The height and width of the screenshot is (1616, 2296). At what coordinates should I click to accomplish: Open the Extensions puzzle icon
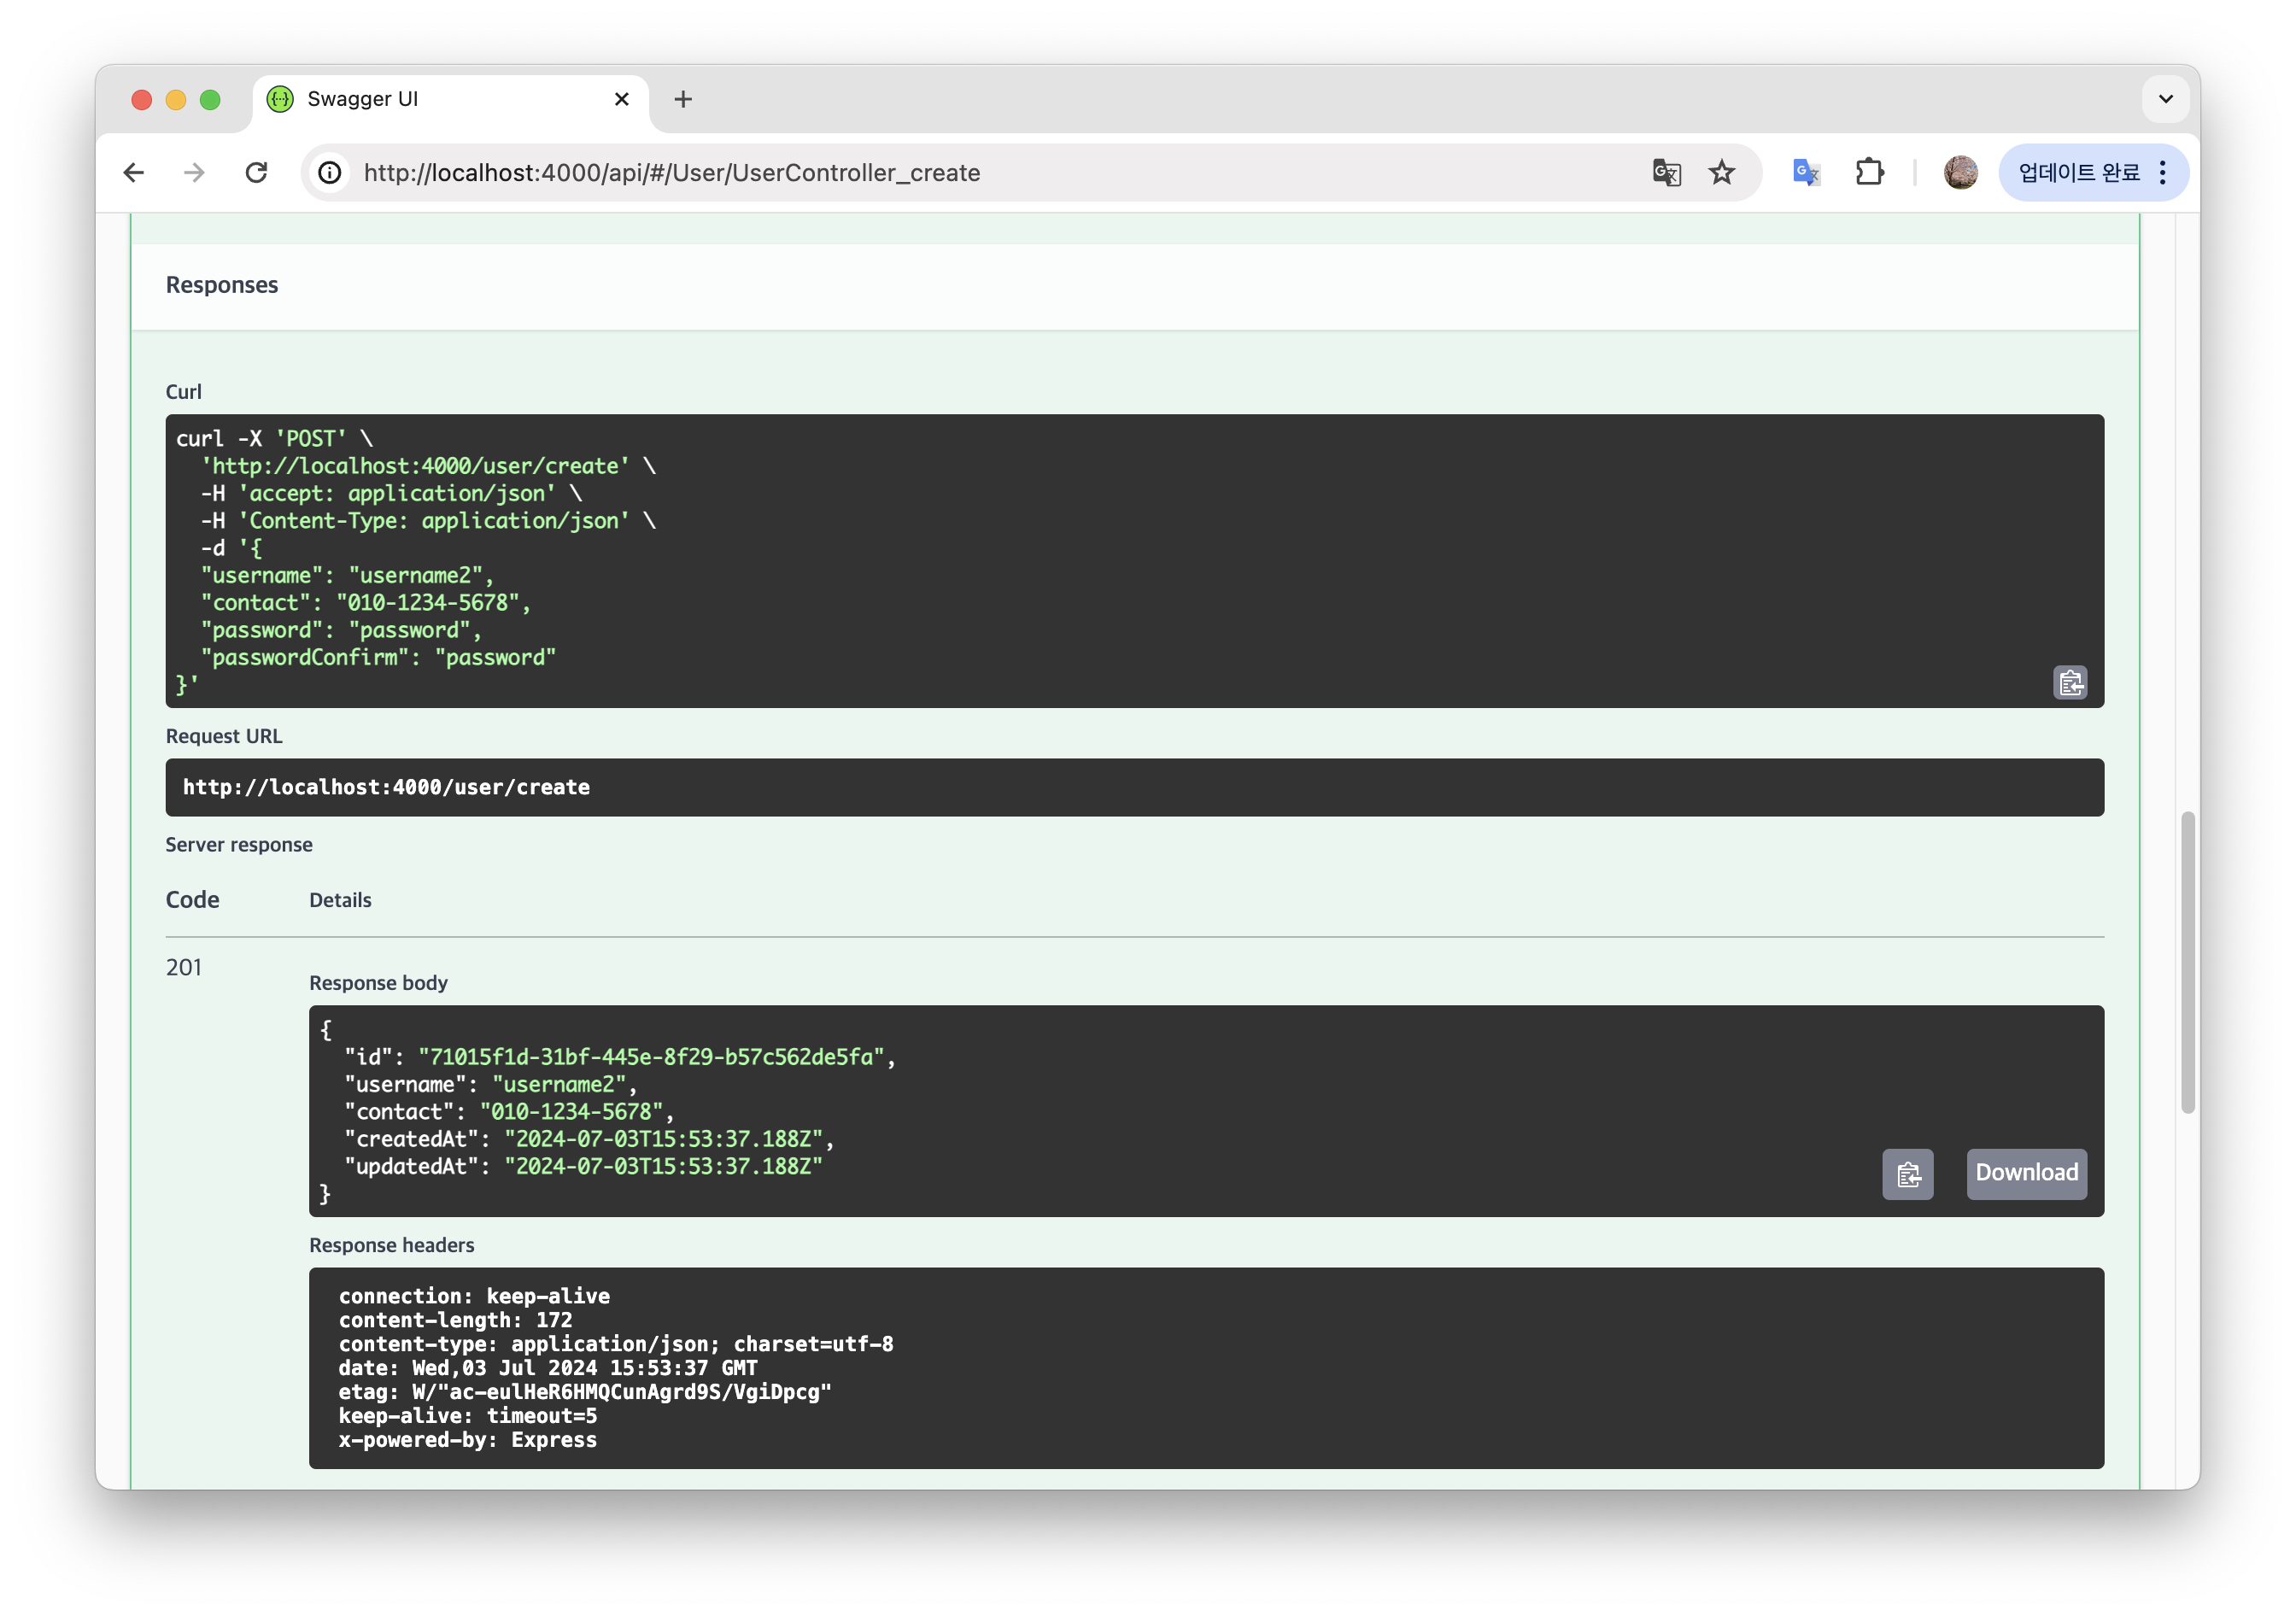click(x=1869, y=173)
